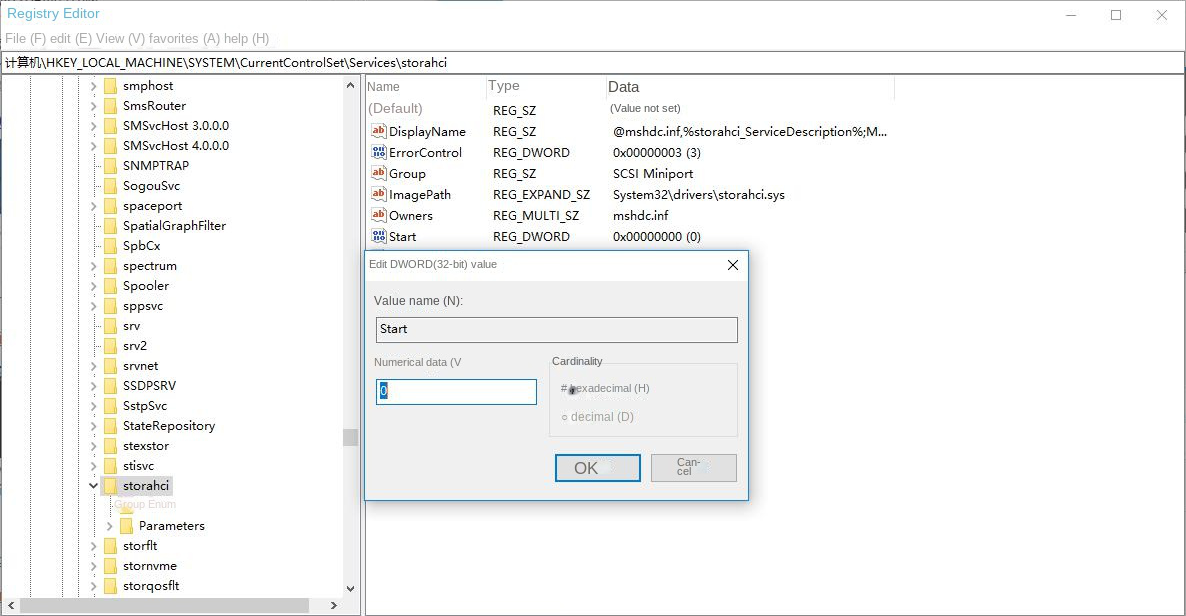Click the Spooler folder icon
Viewport: 1186px width, 616px height.
click(x=110, y=286)
